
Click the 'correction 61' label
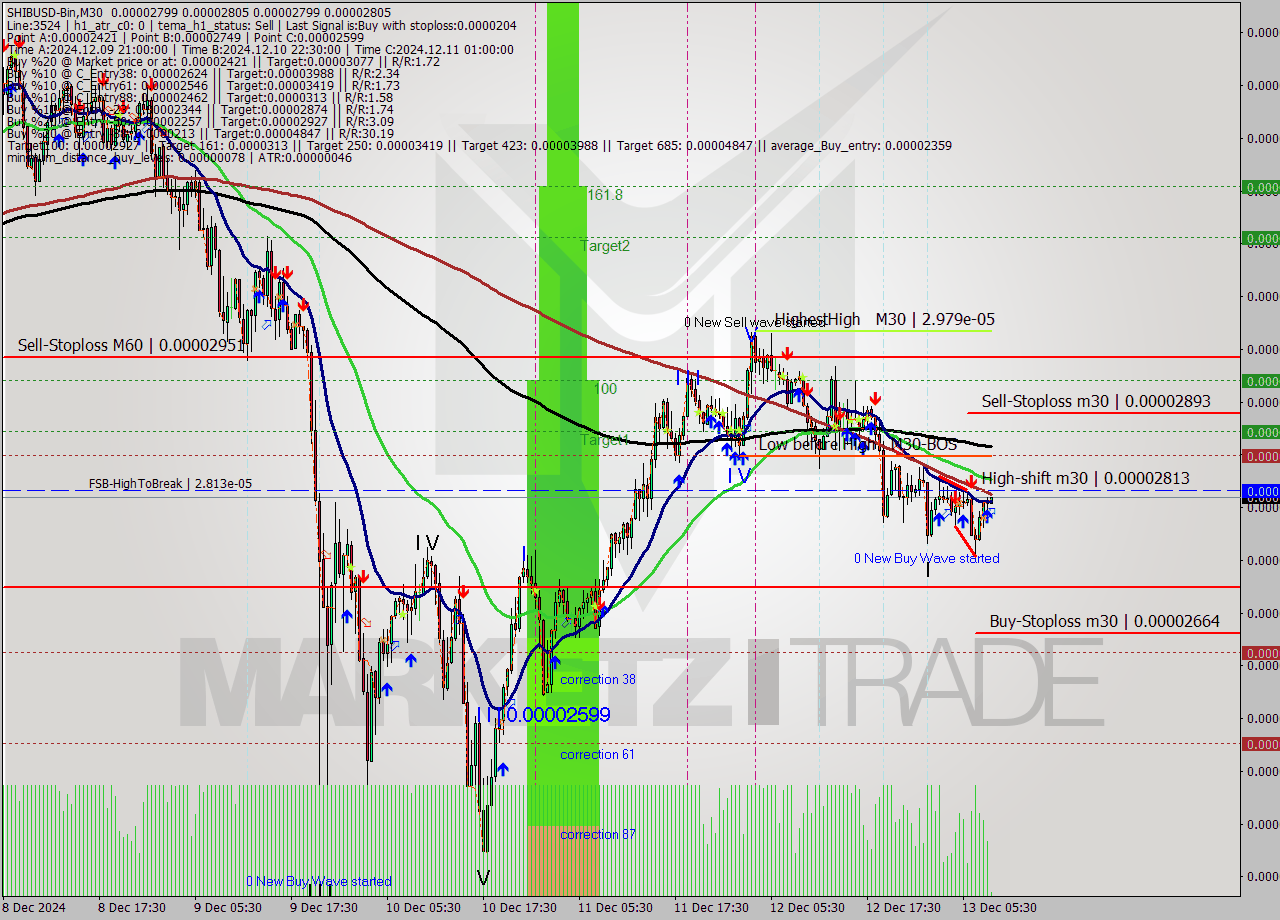click(x=597, y=754)
